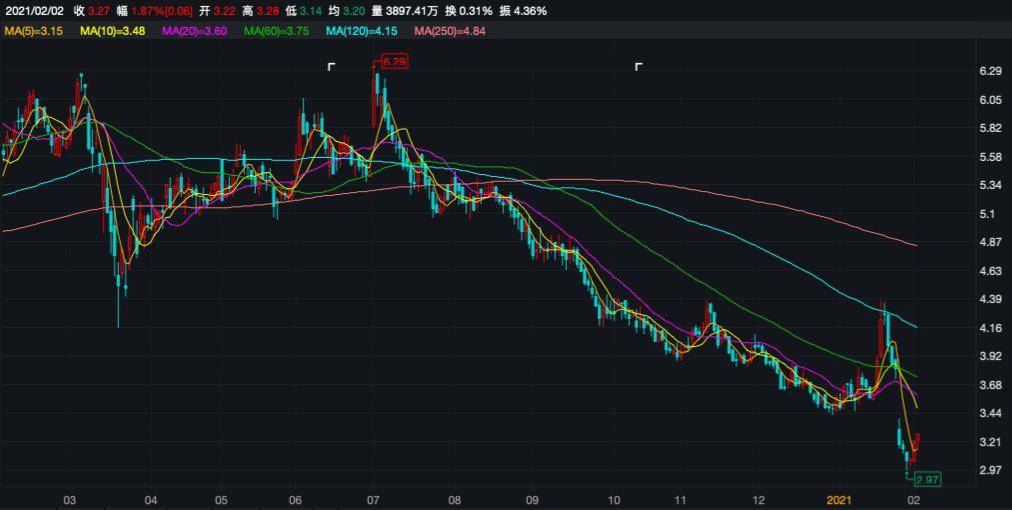1012x510 pixels.
Task: Click the 07 month label on time axis
Action: [x=373, y=498]
